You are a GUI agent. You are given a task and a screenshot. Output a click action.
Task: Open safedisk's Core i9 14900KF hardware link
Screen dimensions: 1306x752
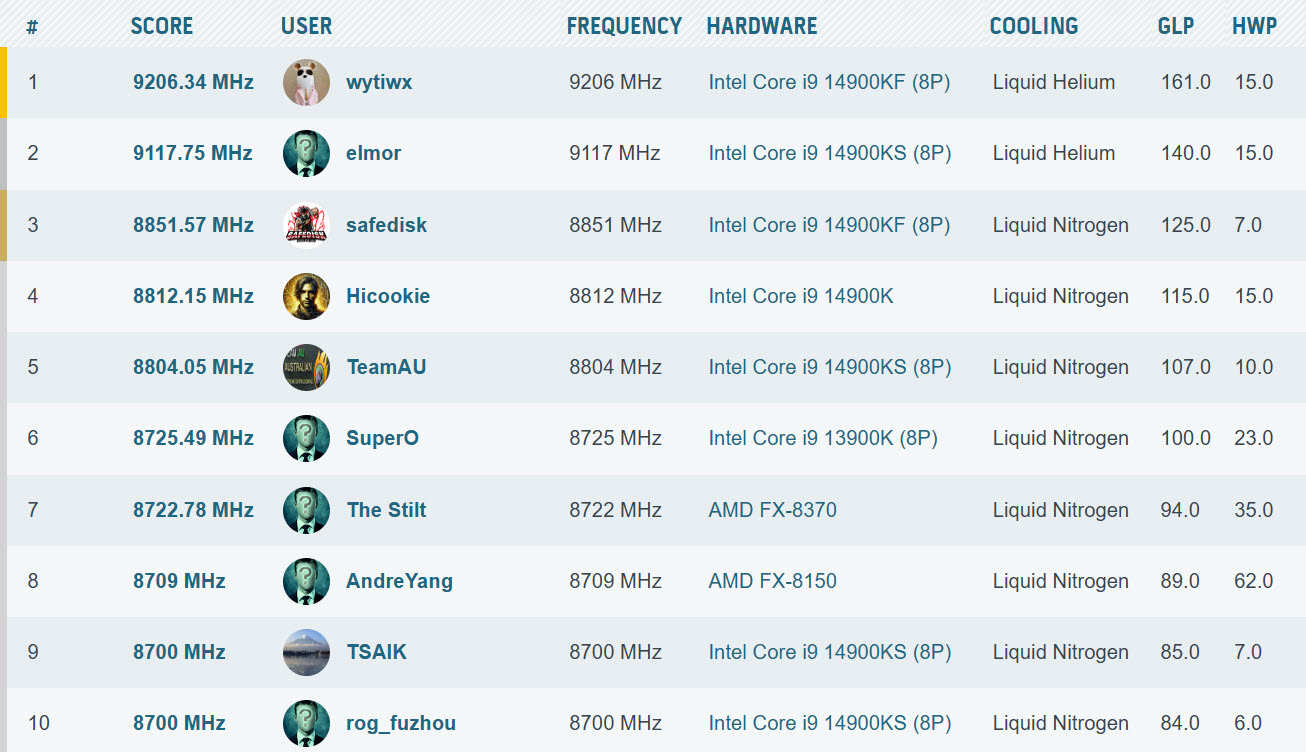coord(830,225)
